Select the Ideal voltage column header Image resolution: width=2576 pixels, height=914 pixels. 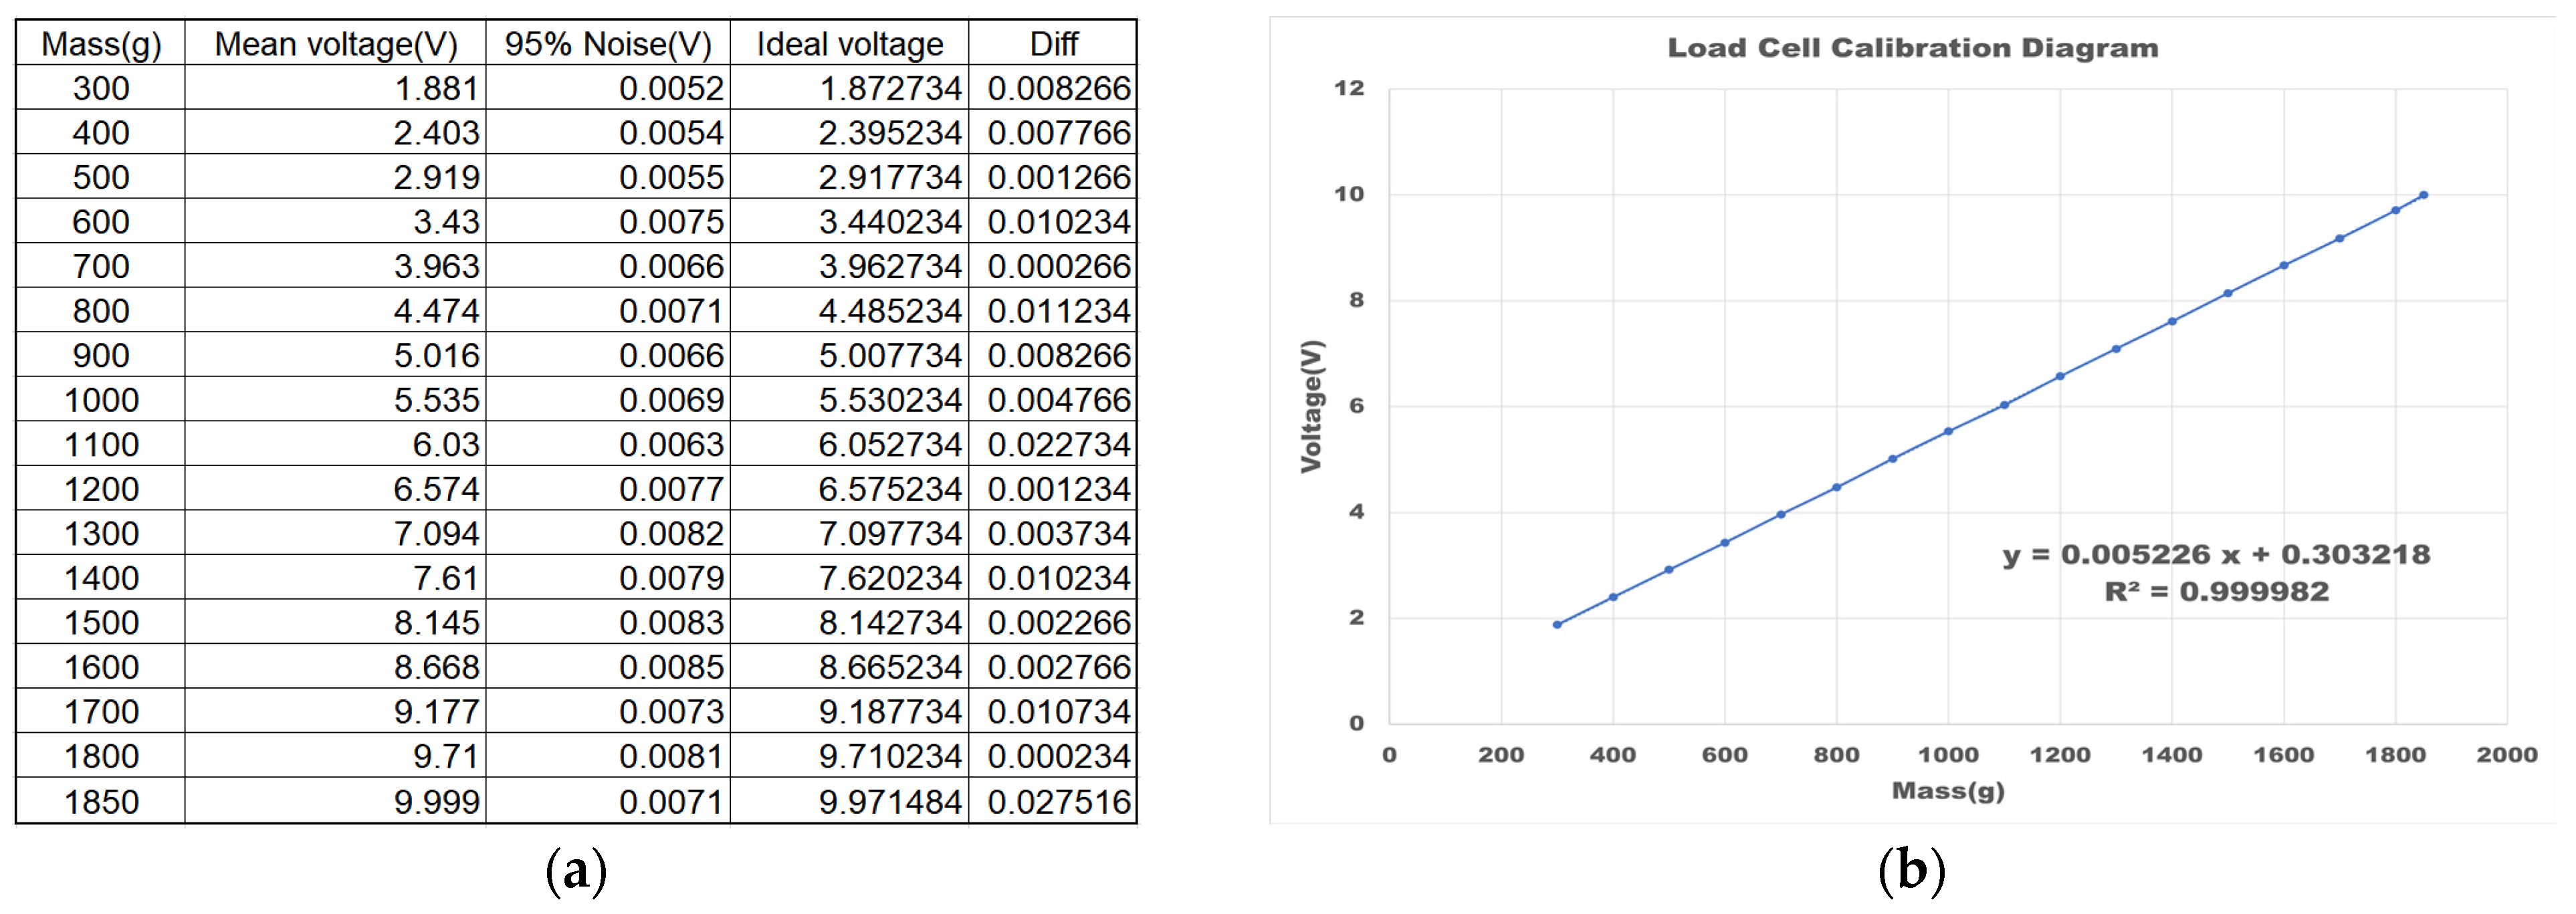point(850,44)
